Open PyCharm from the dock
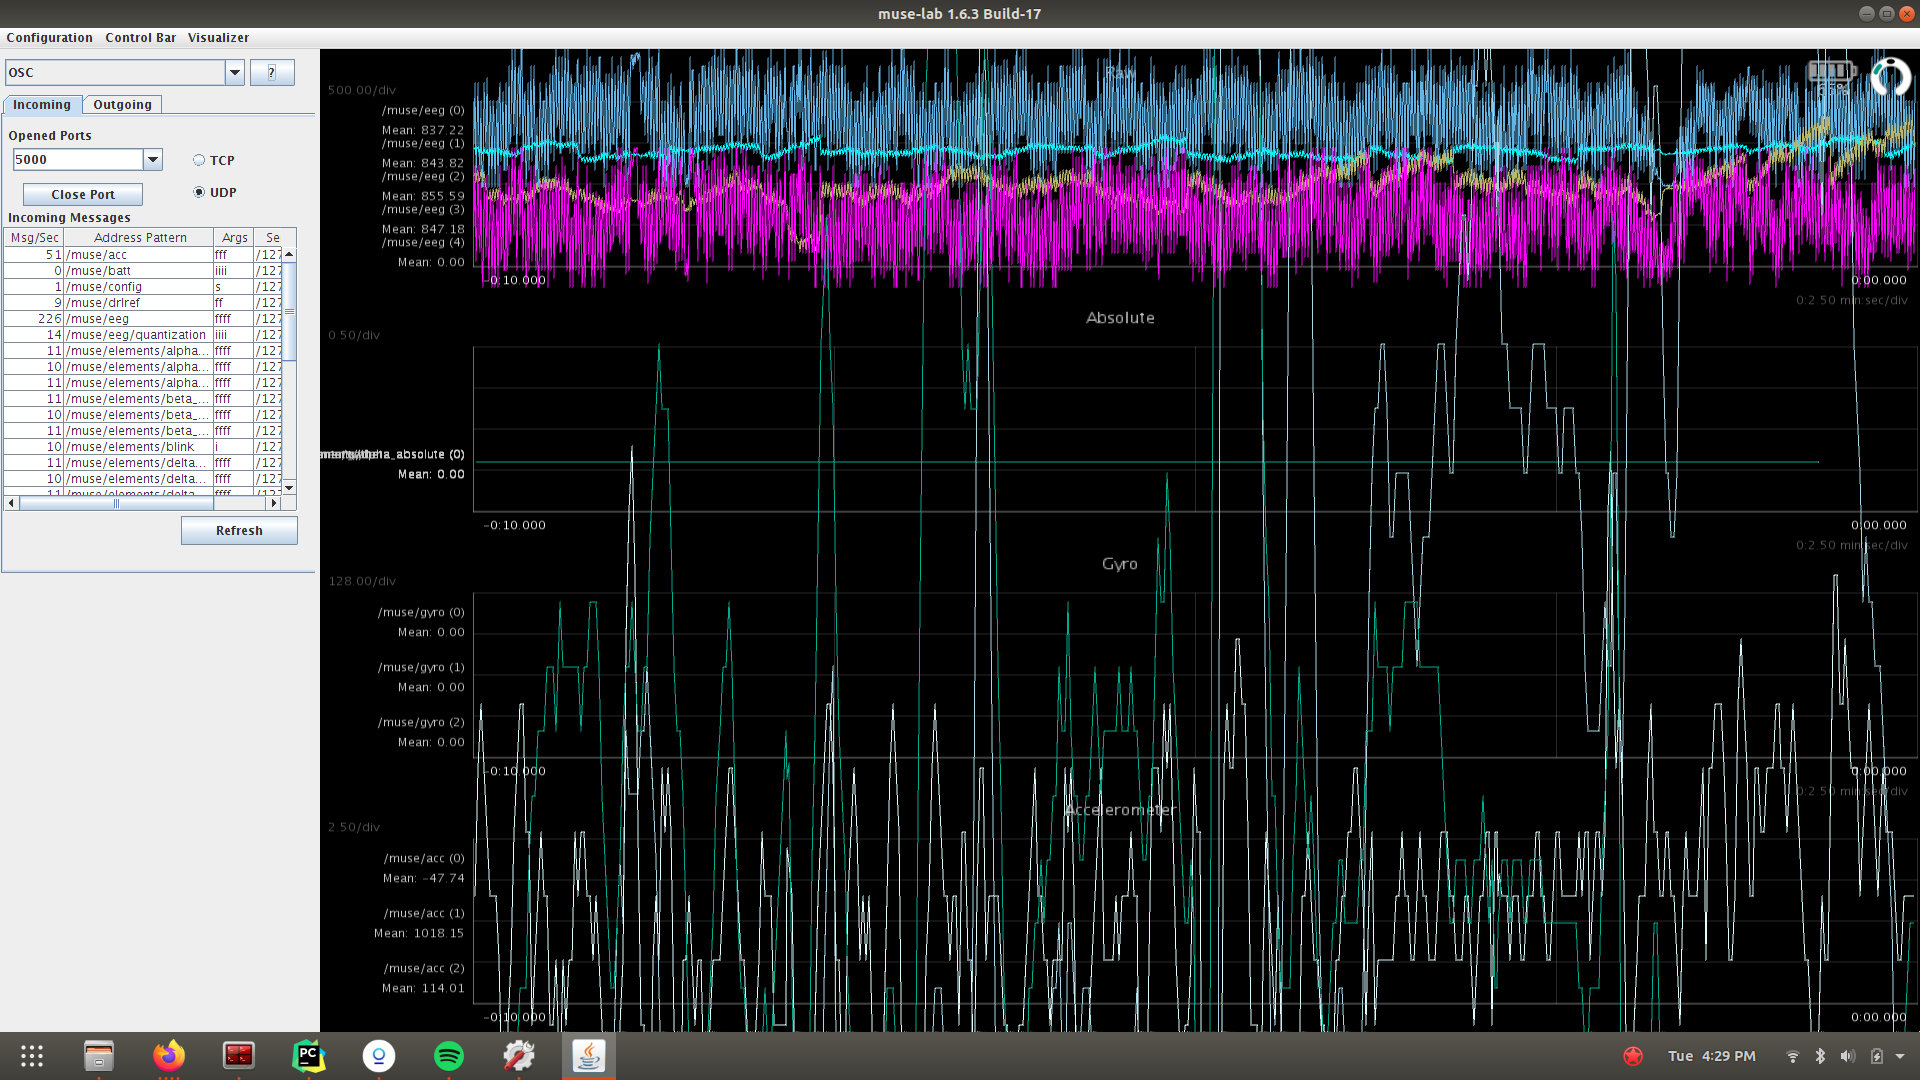 tap(308, 1056)
